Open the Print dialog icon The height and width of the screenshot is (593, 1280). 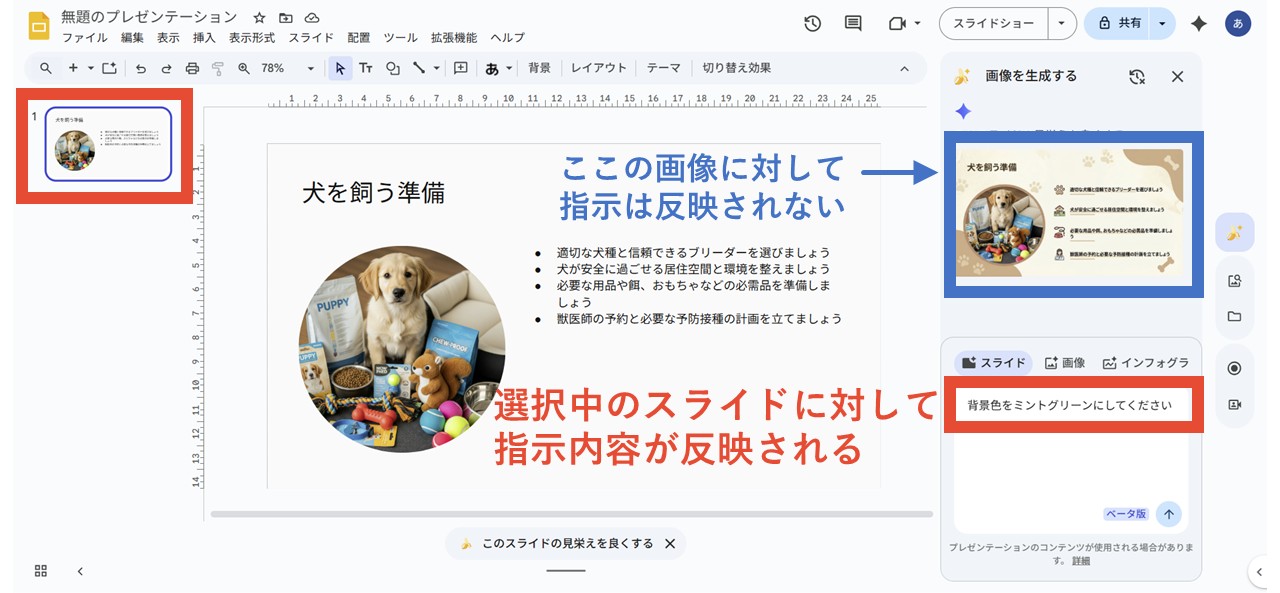(191, 68)
